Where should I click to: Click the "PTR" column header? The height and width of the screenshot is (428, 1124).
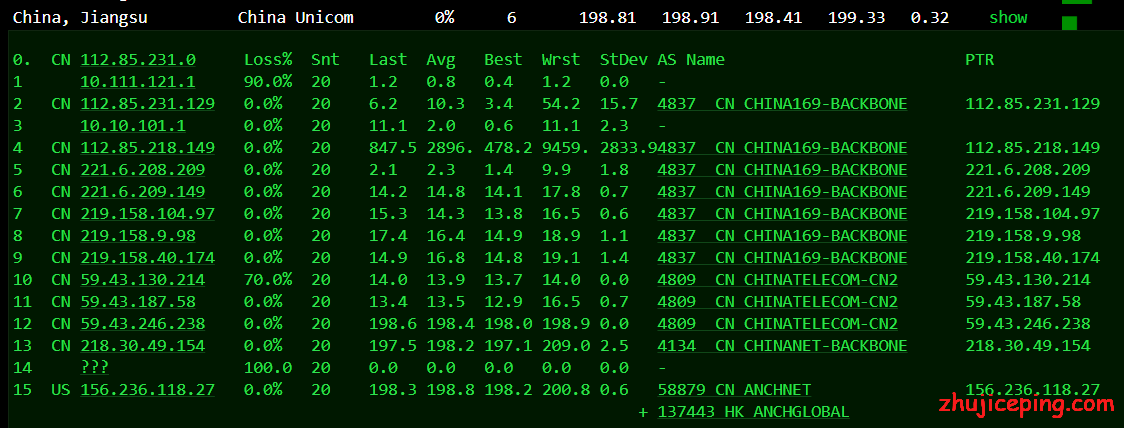pos(979,60)
